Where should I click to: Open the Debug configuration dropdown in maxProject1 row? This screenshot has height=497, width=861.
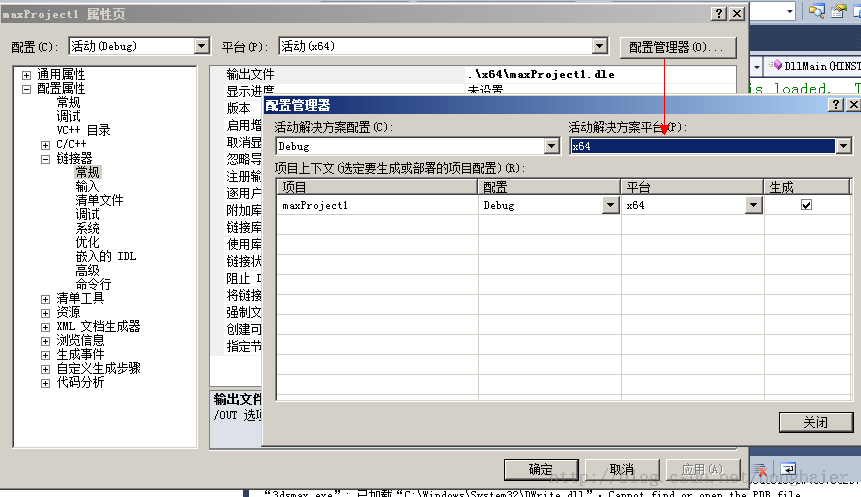(x=610, y=205)
